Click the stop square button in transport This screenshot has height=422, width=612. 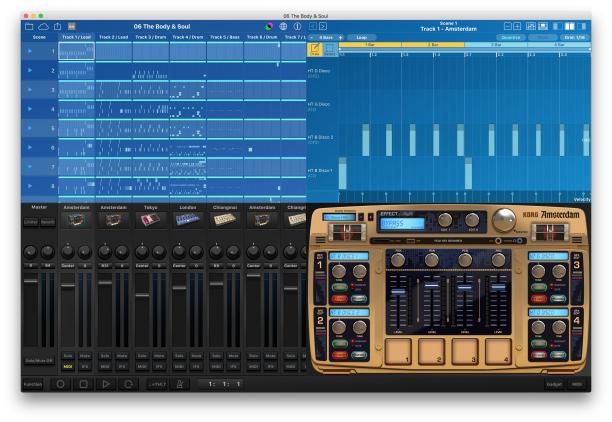coord(83,384)
